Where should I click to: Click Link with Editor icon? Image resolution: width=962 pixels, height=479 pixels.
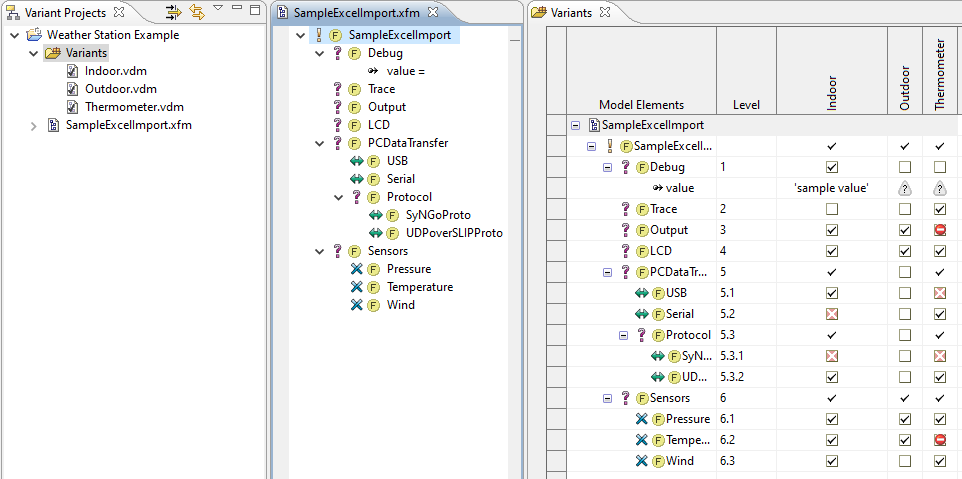point(197,13)
